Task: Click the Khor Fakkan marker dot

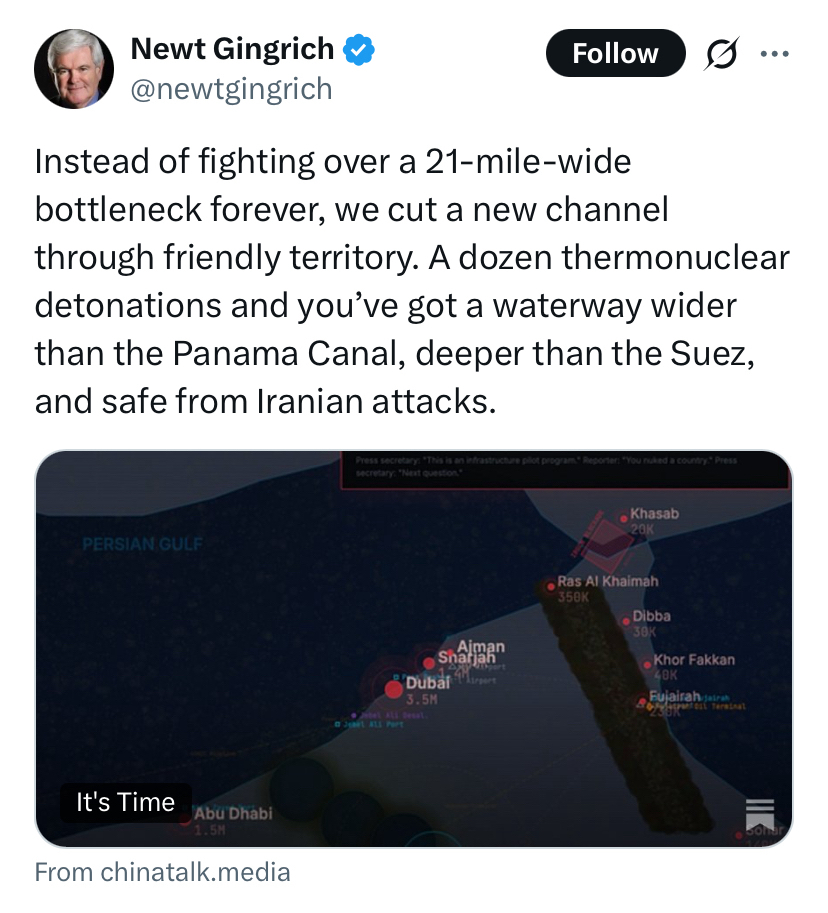Action: pyautogui.click(x=647, y=664)
